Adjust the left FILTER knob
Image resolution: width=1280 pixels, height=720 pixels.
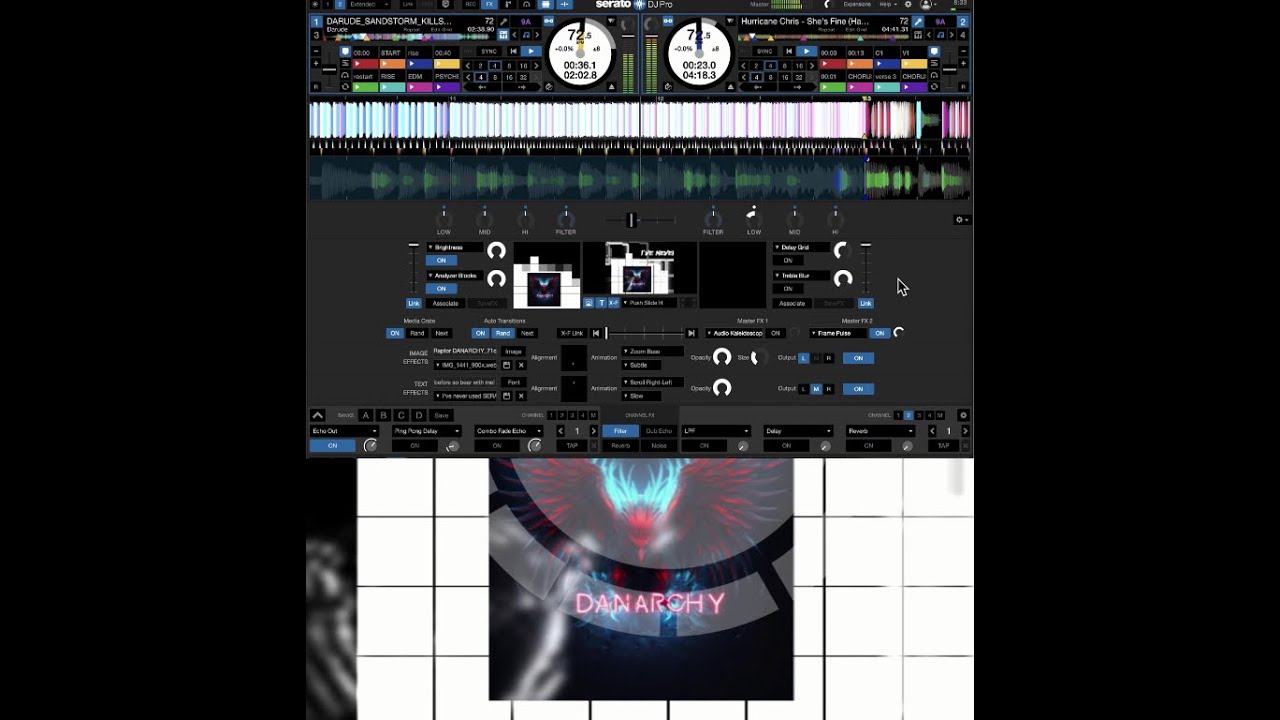click(565, 217)
